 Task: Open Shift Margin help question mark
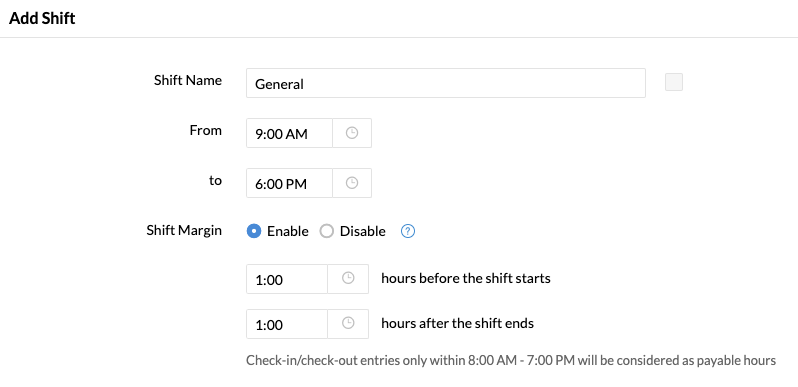click(x=408, y=231)
